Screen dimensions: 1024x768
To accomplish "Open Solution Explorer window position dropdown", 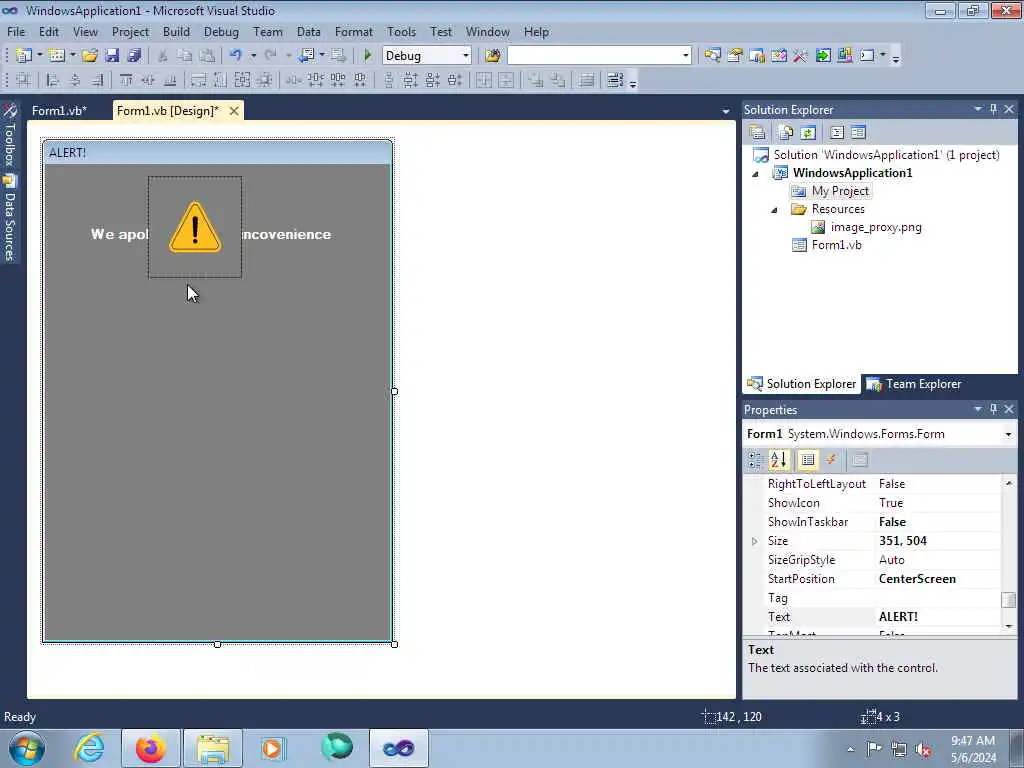I will tap(978, 109).
